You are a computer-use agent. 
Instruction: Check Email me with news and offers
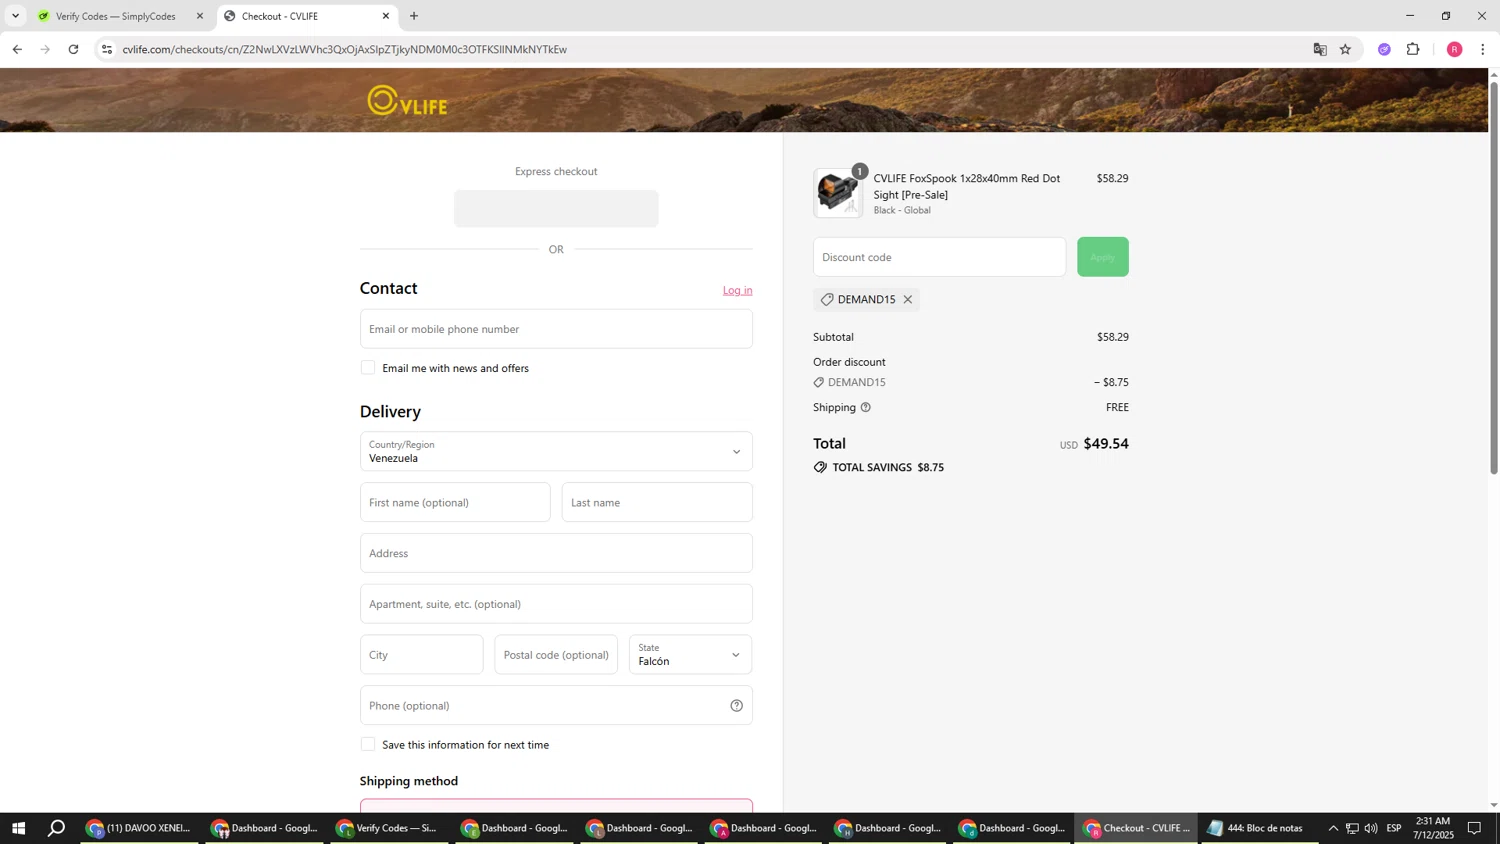[x=368, y=368]
